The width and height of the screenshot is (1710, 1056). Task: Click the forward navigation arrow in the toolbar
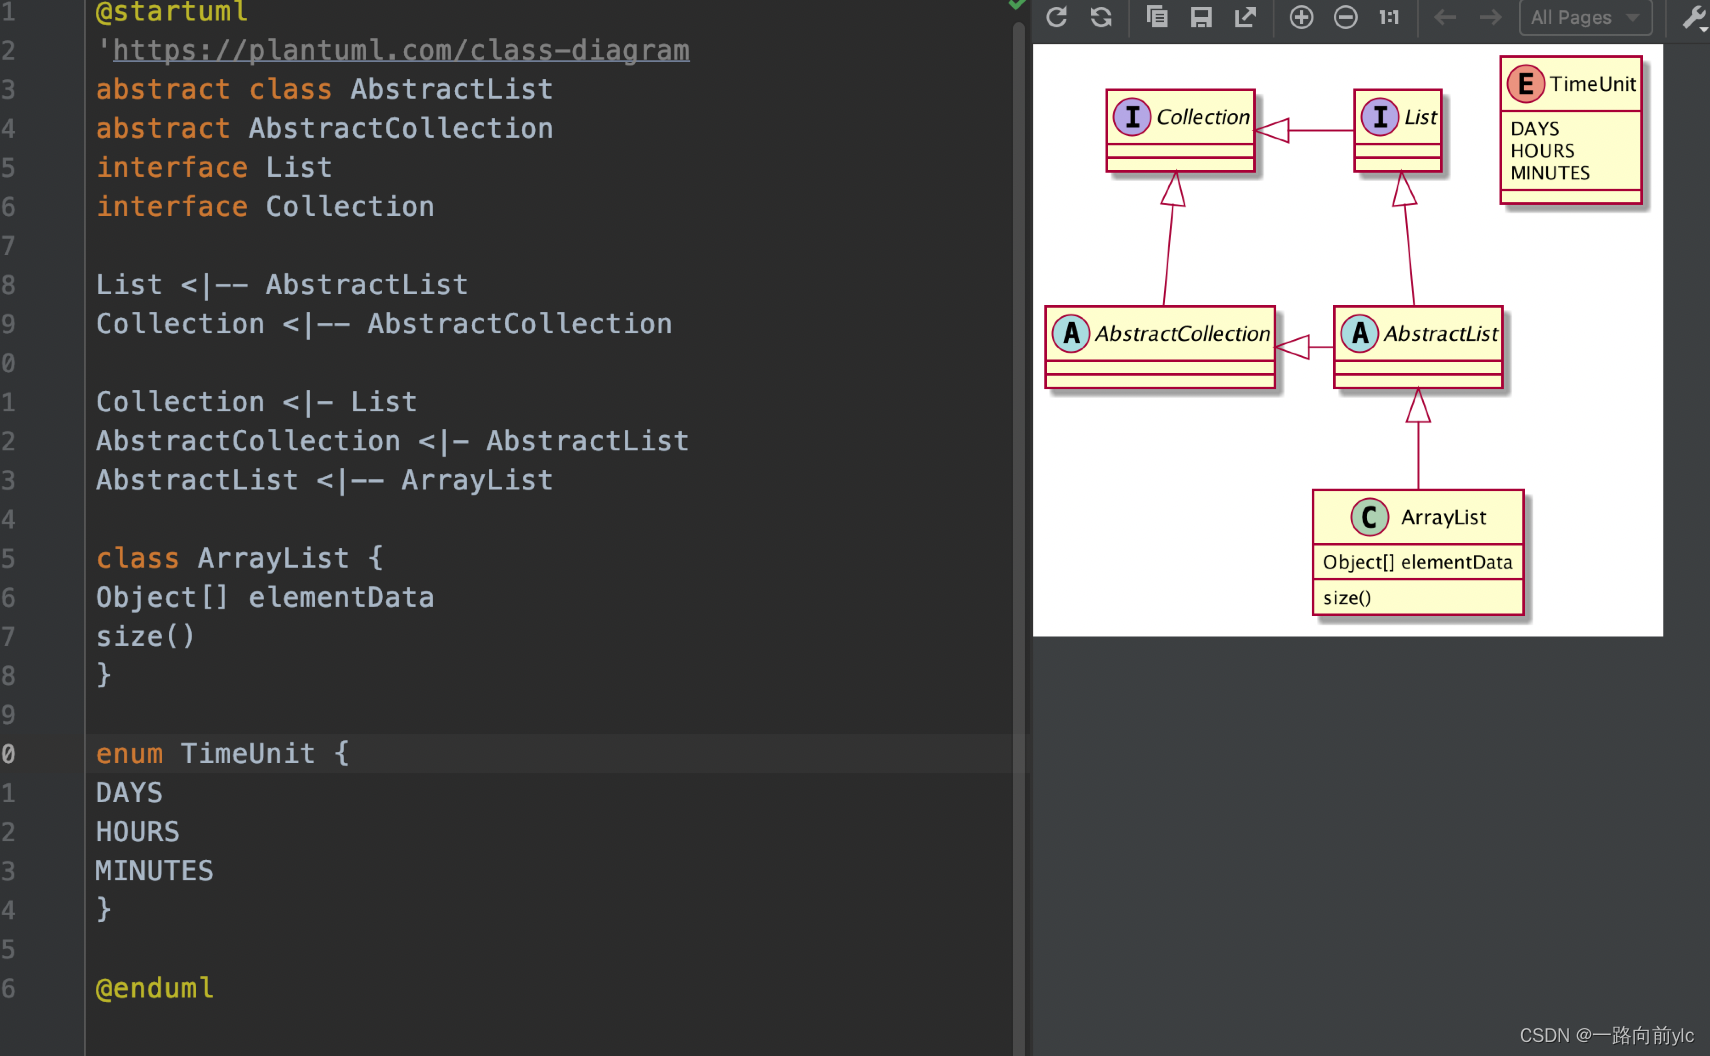pos(1490,17)
